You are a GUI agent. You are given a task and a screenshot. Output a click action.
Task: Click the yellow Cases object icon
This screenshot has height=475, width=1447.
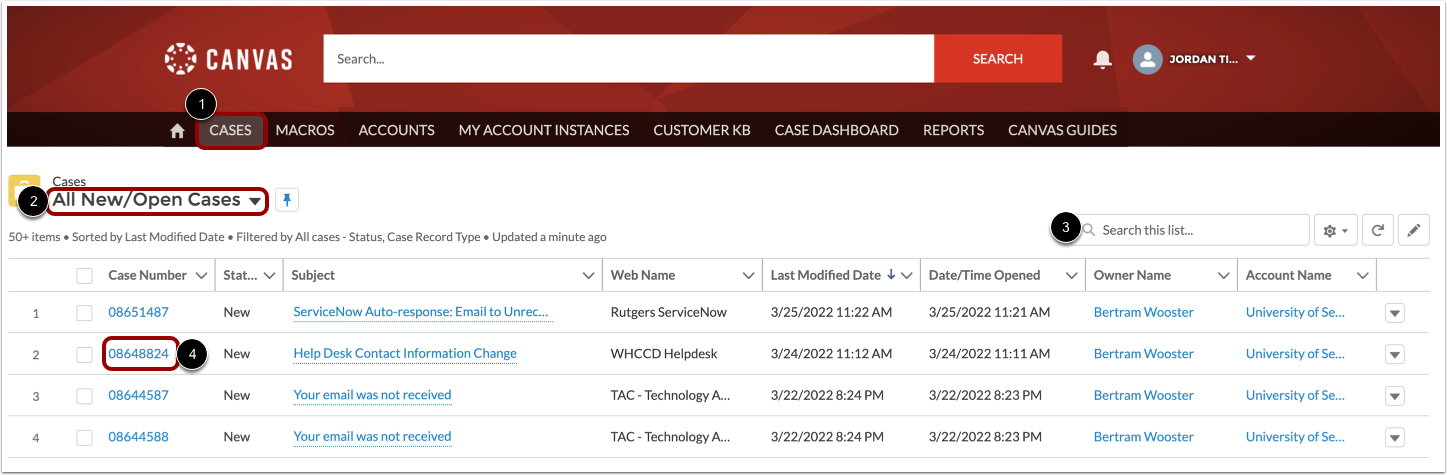point(24,190)
